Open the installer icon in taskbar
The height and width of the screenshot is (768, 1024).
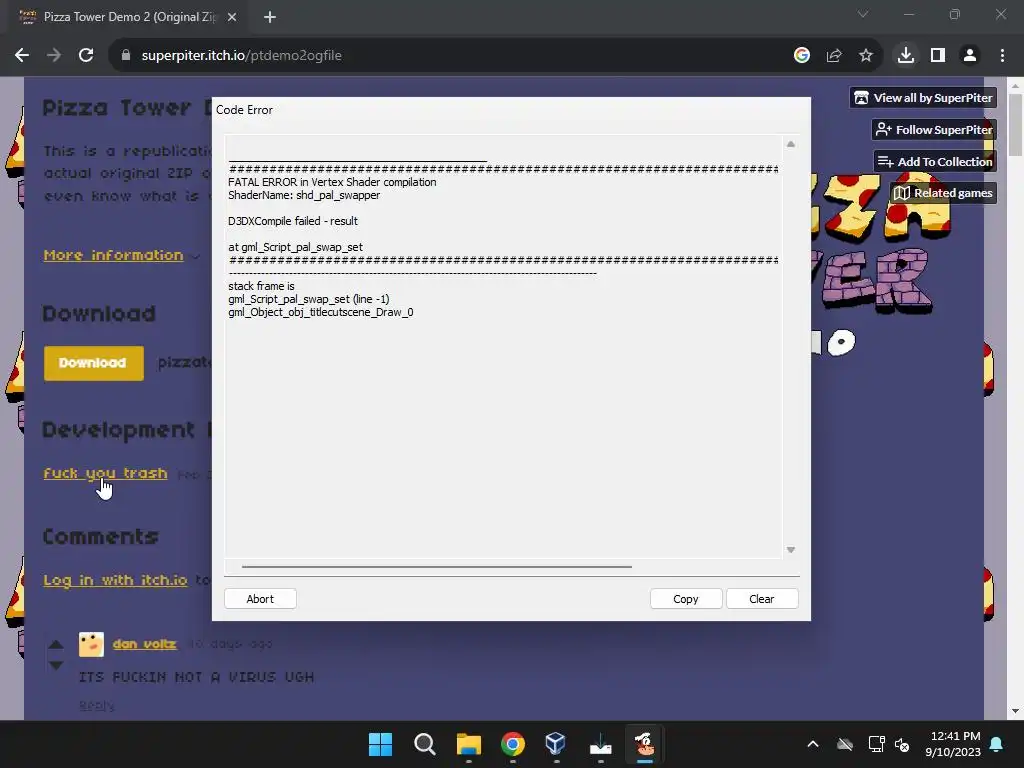pos(600,744)
